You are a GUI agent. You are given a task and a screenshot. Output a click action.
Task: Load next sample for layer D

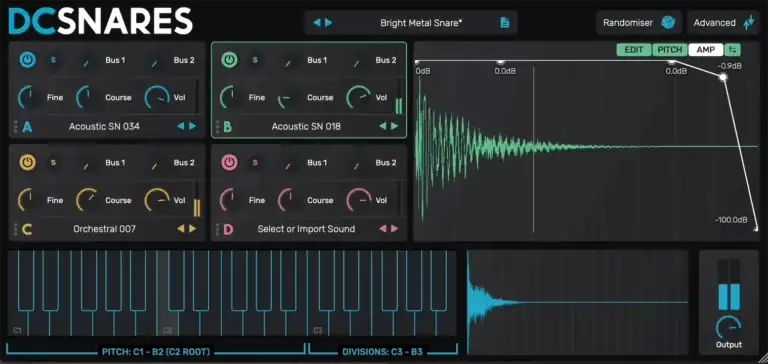[395, 229]
